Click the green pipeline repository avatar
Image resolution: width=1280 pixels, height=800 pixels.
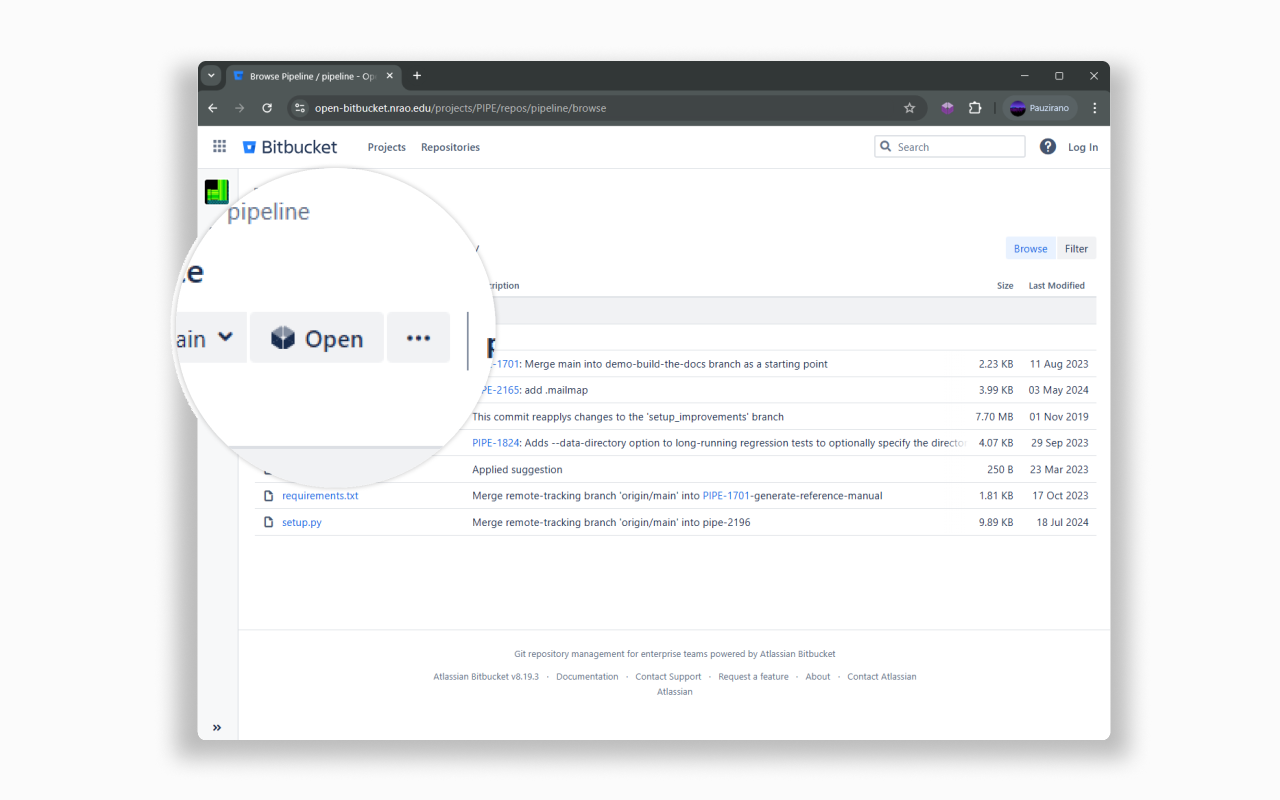point(216,191)
